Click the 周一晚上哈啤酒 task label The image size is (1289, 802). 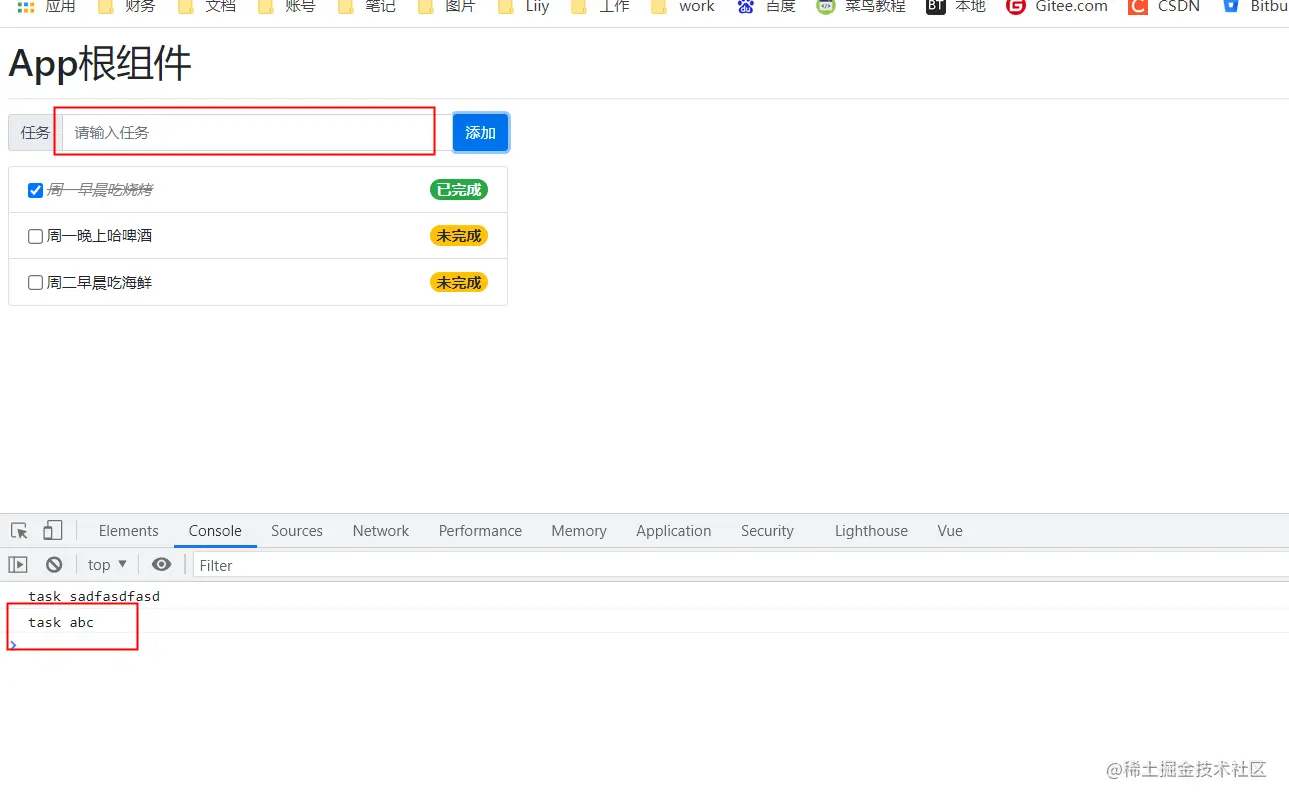pyautogui.click(x=99, y=236)
